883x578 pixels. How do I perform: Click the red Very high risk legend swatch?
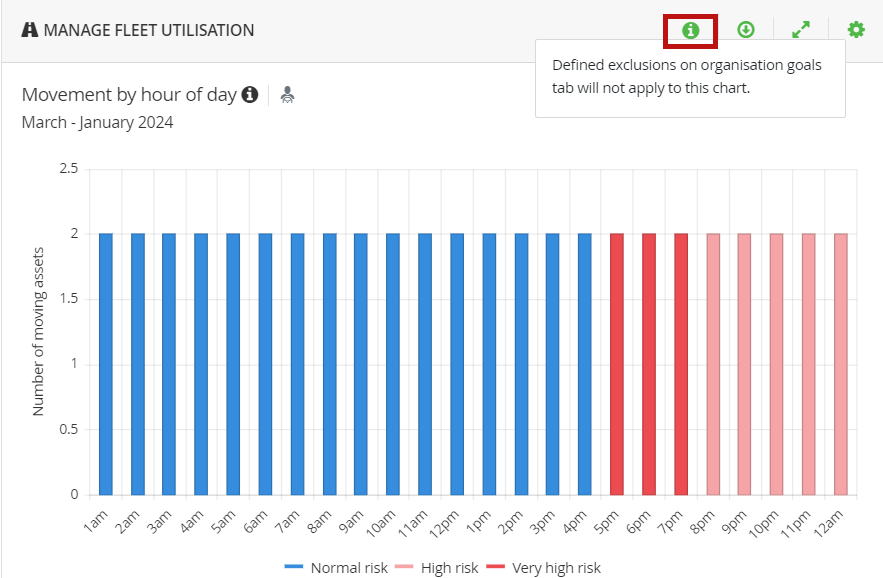tap(496, 567)
